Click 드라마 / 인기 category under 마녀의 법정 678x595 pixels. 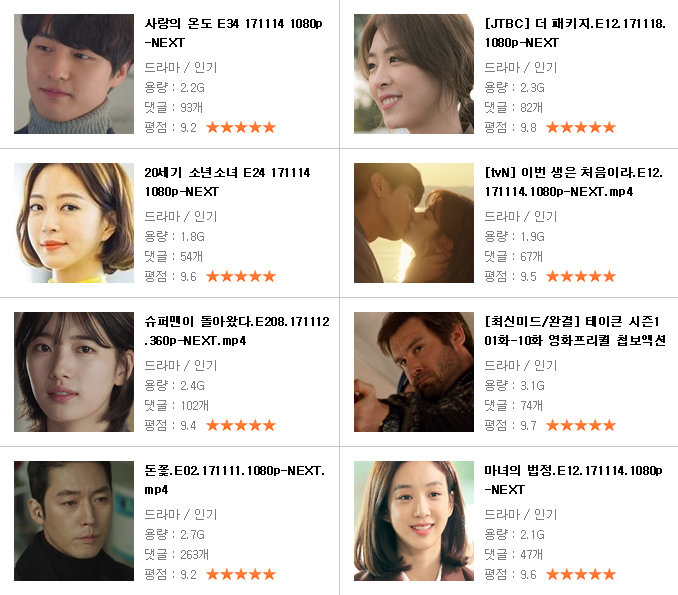521,514
